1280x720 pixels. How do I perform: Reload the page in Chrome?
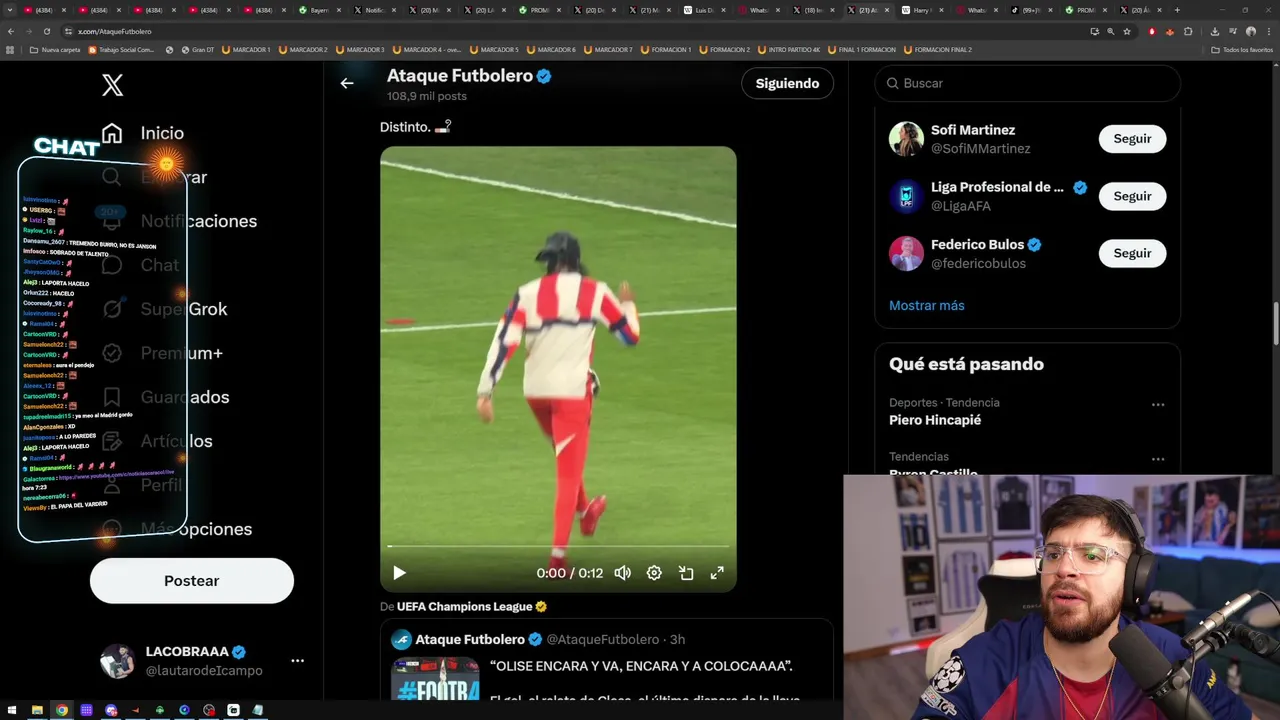(46, 31)
